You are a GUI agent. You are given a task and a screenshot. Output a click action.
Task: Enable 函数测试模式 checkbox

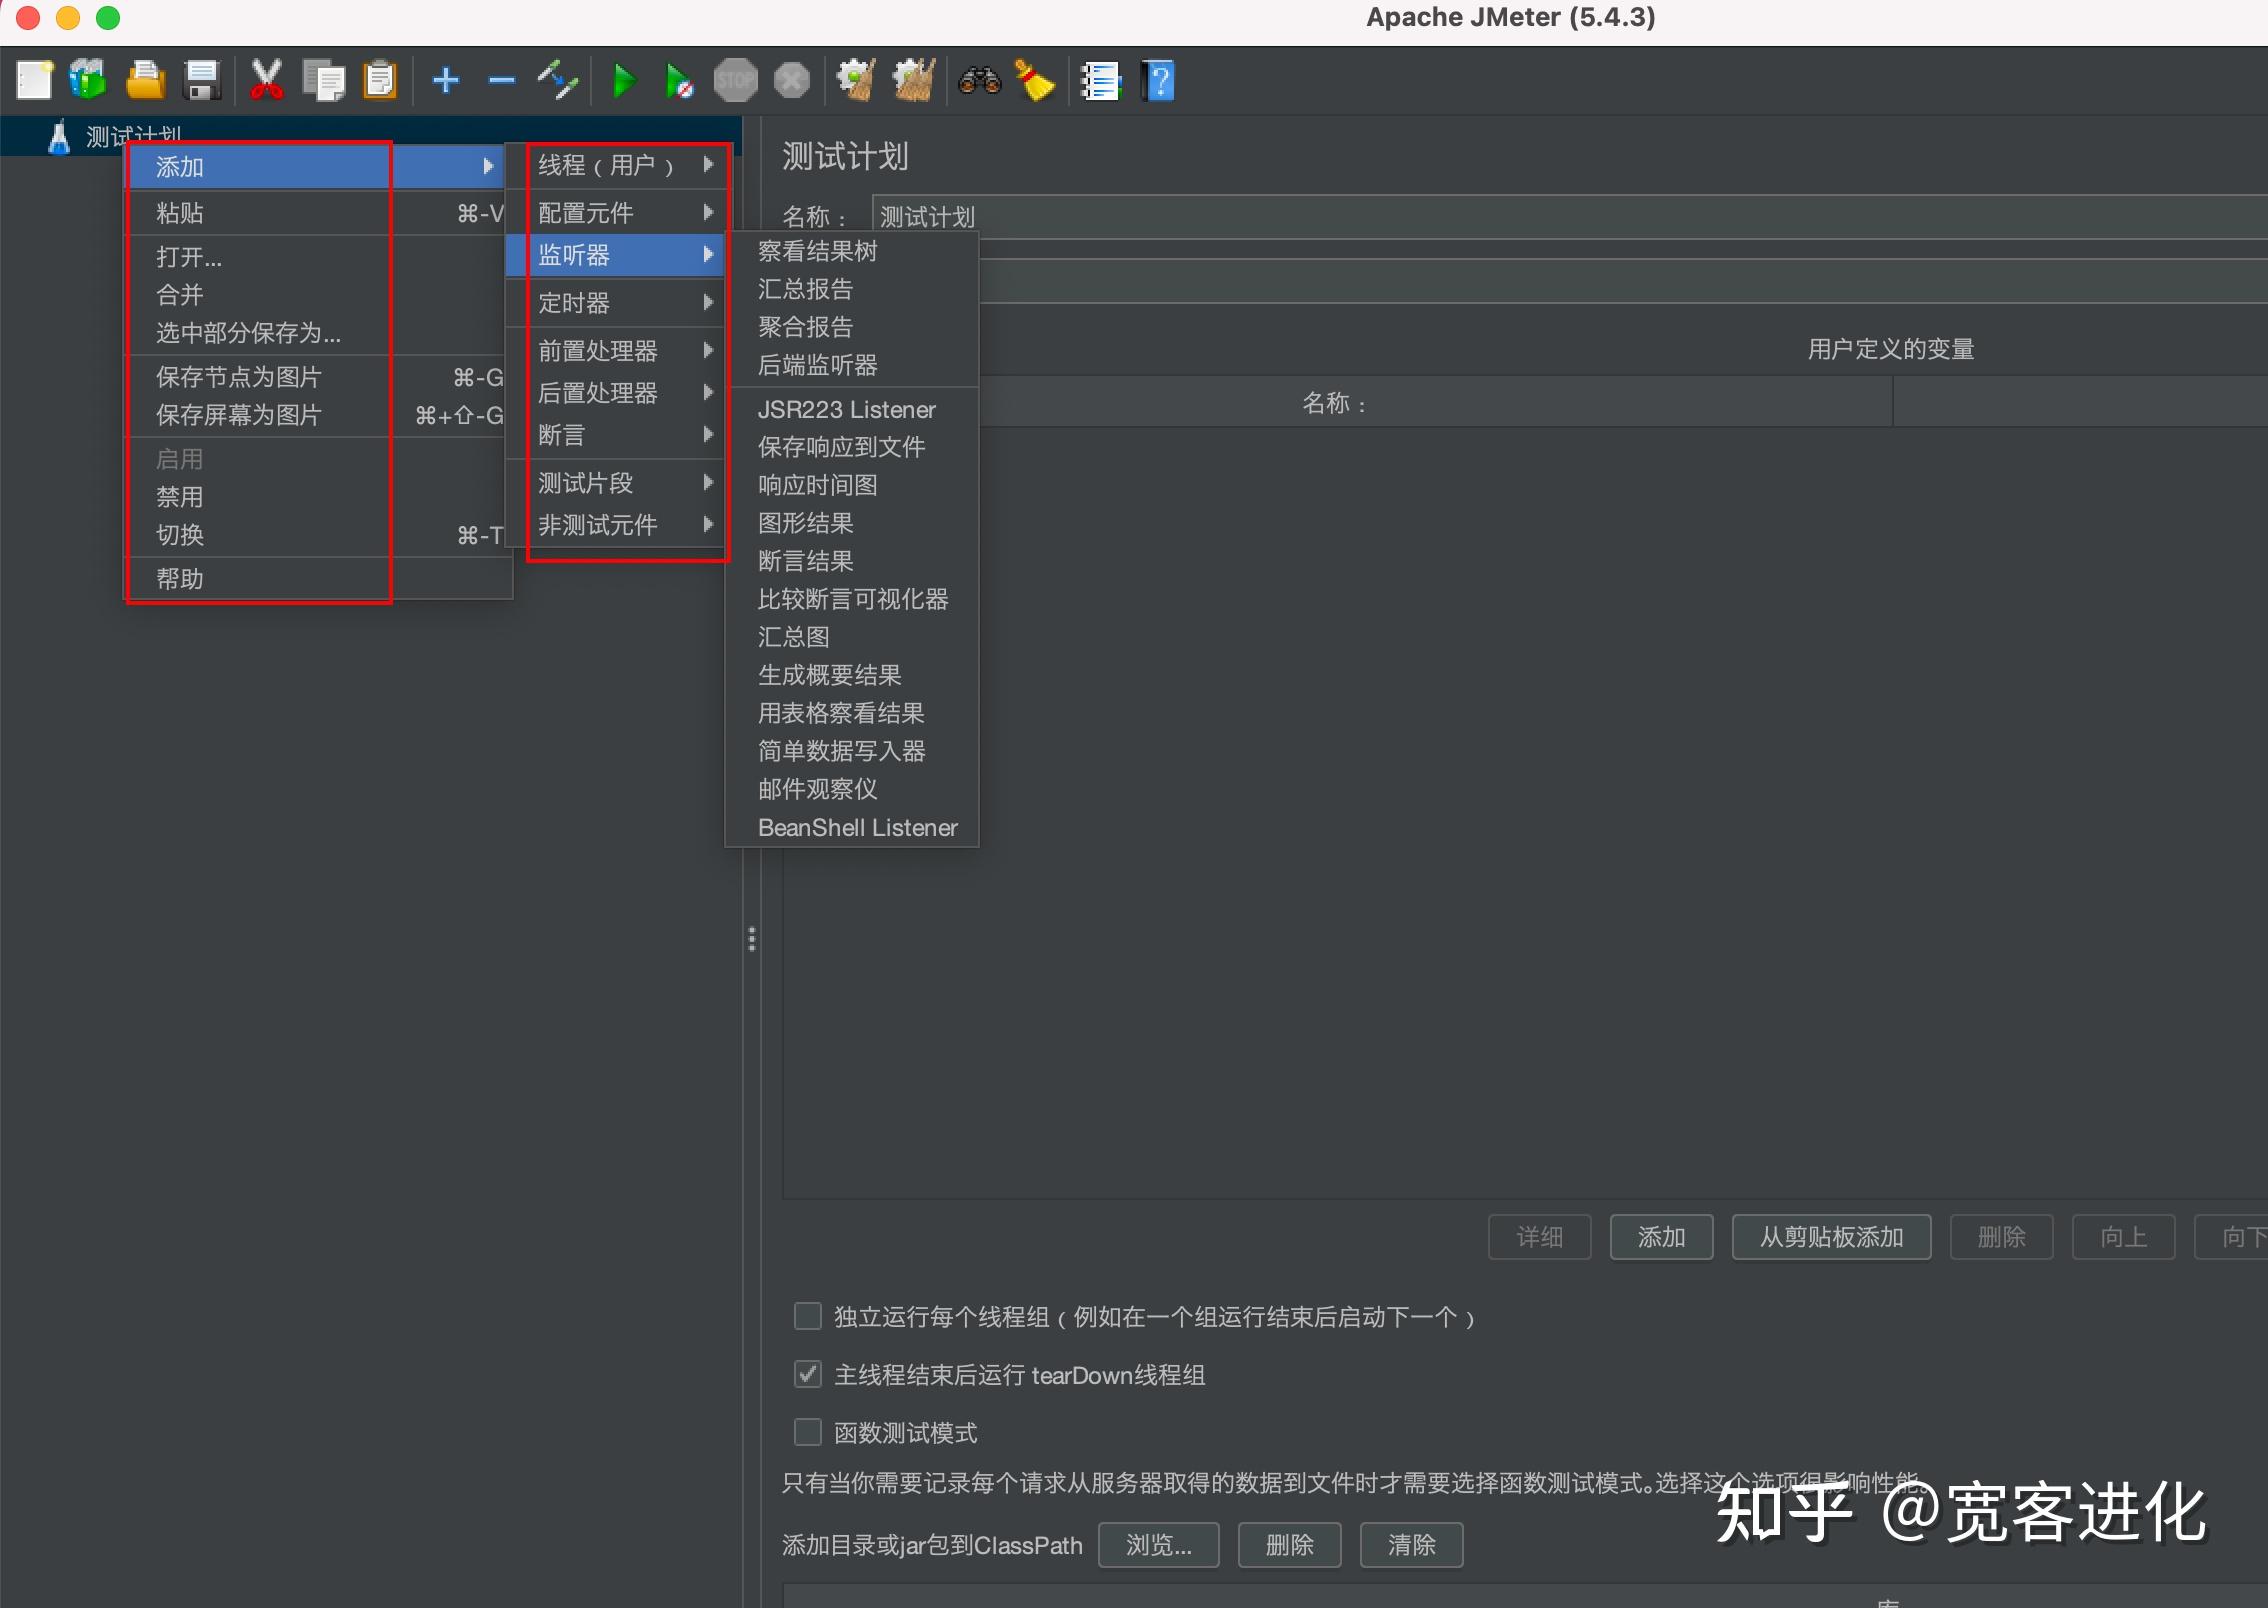(807, 1432)
